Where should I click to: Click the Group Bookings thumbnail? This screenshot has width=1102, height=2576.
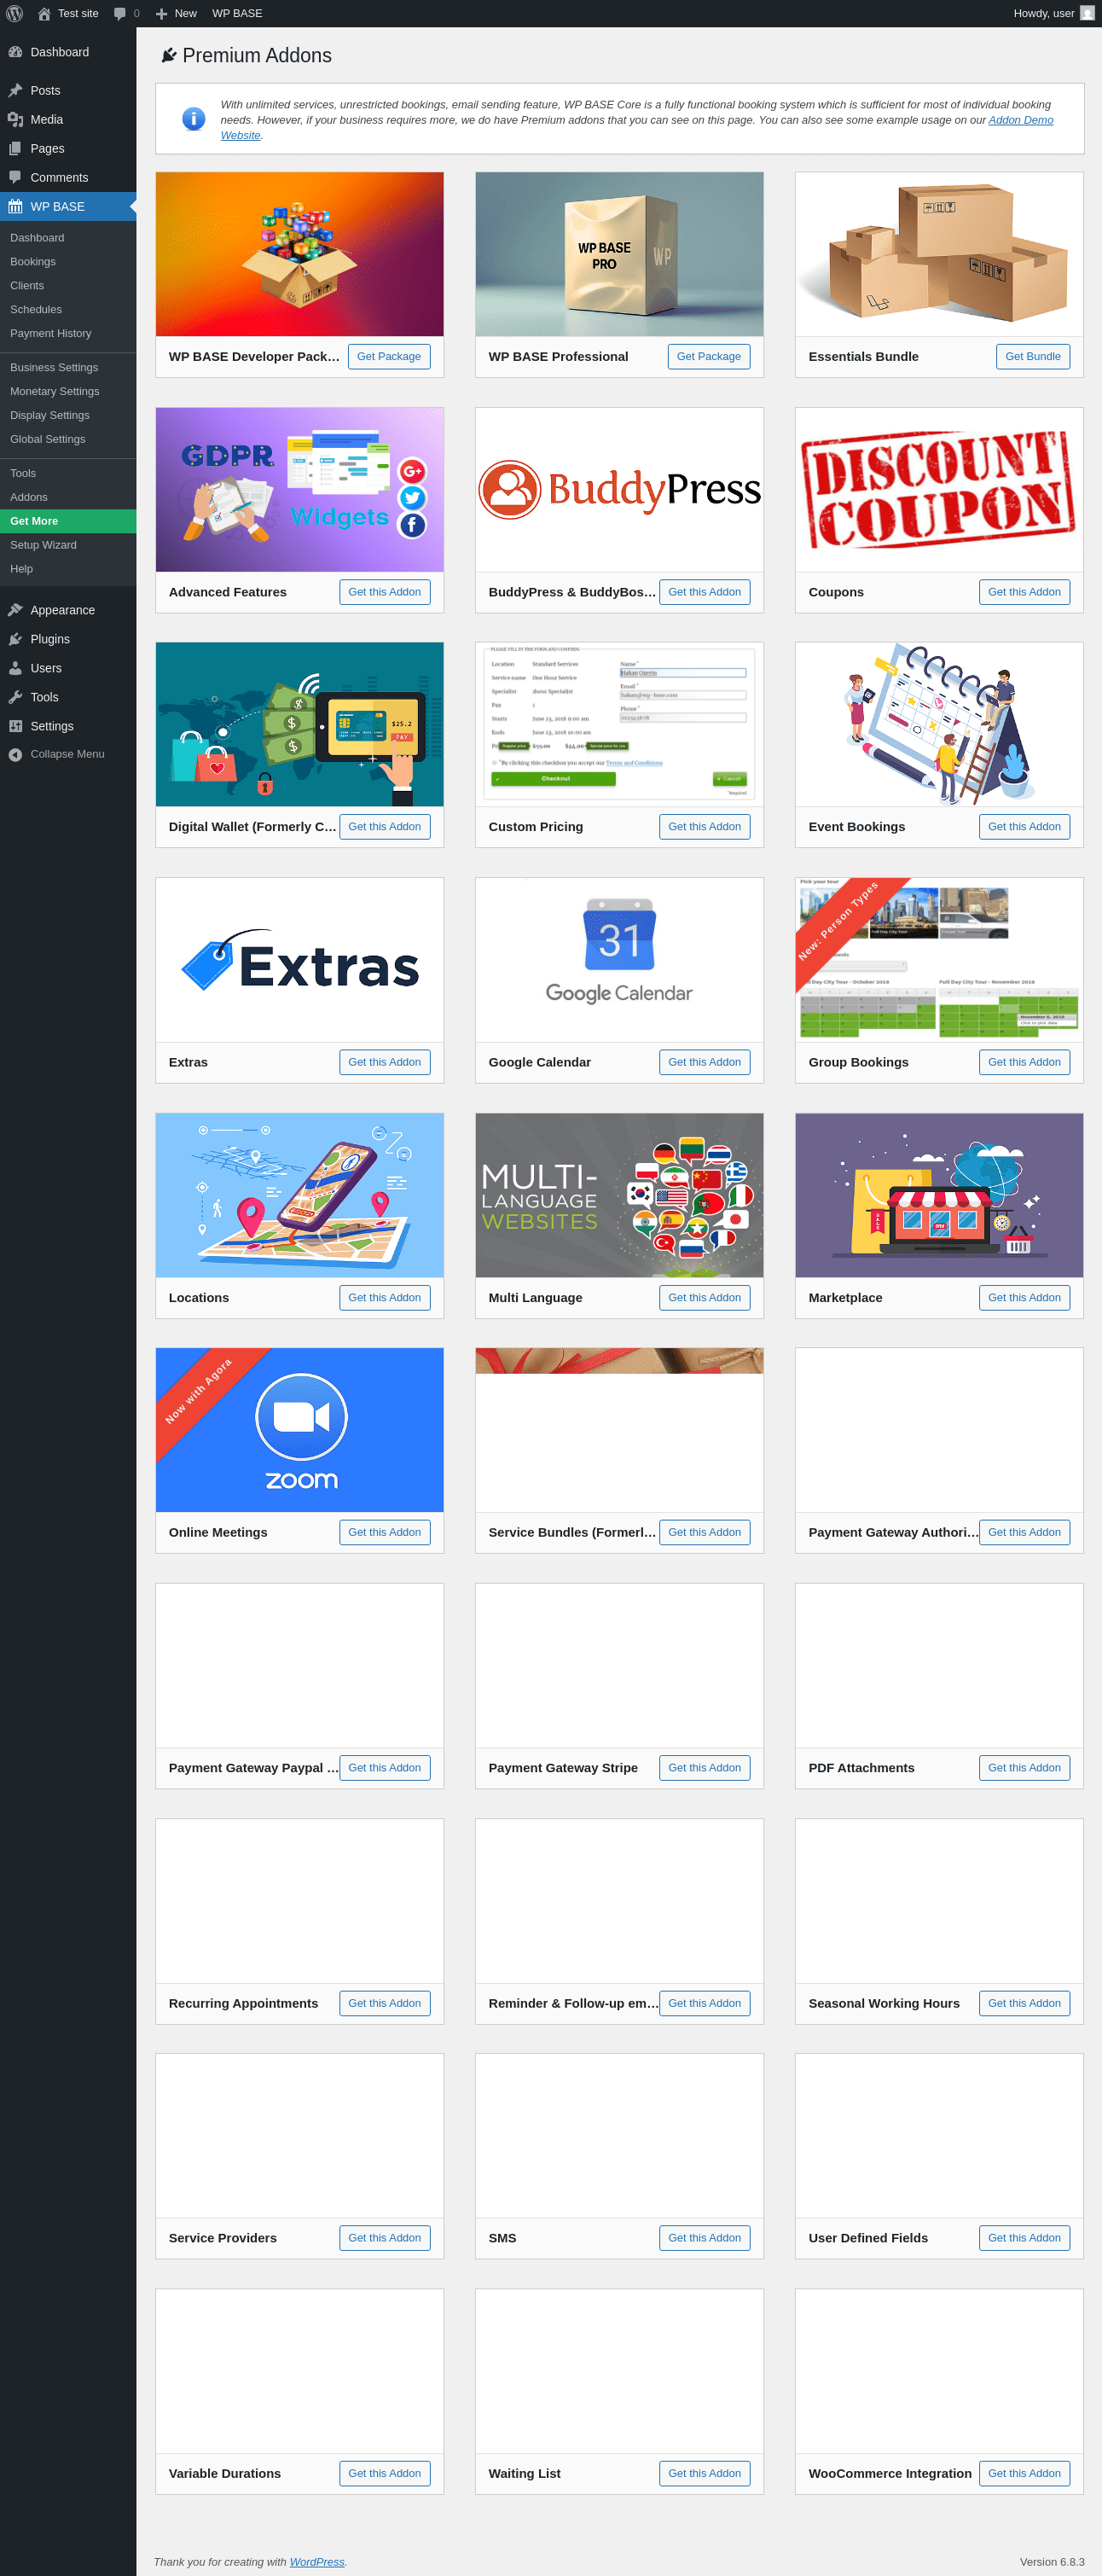coord(939,960)
